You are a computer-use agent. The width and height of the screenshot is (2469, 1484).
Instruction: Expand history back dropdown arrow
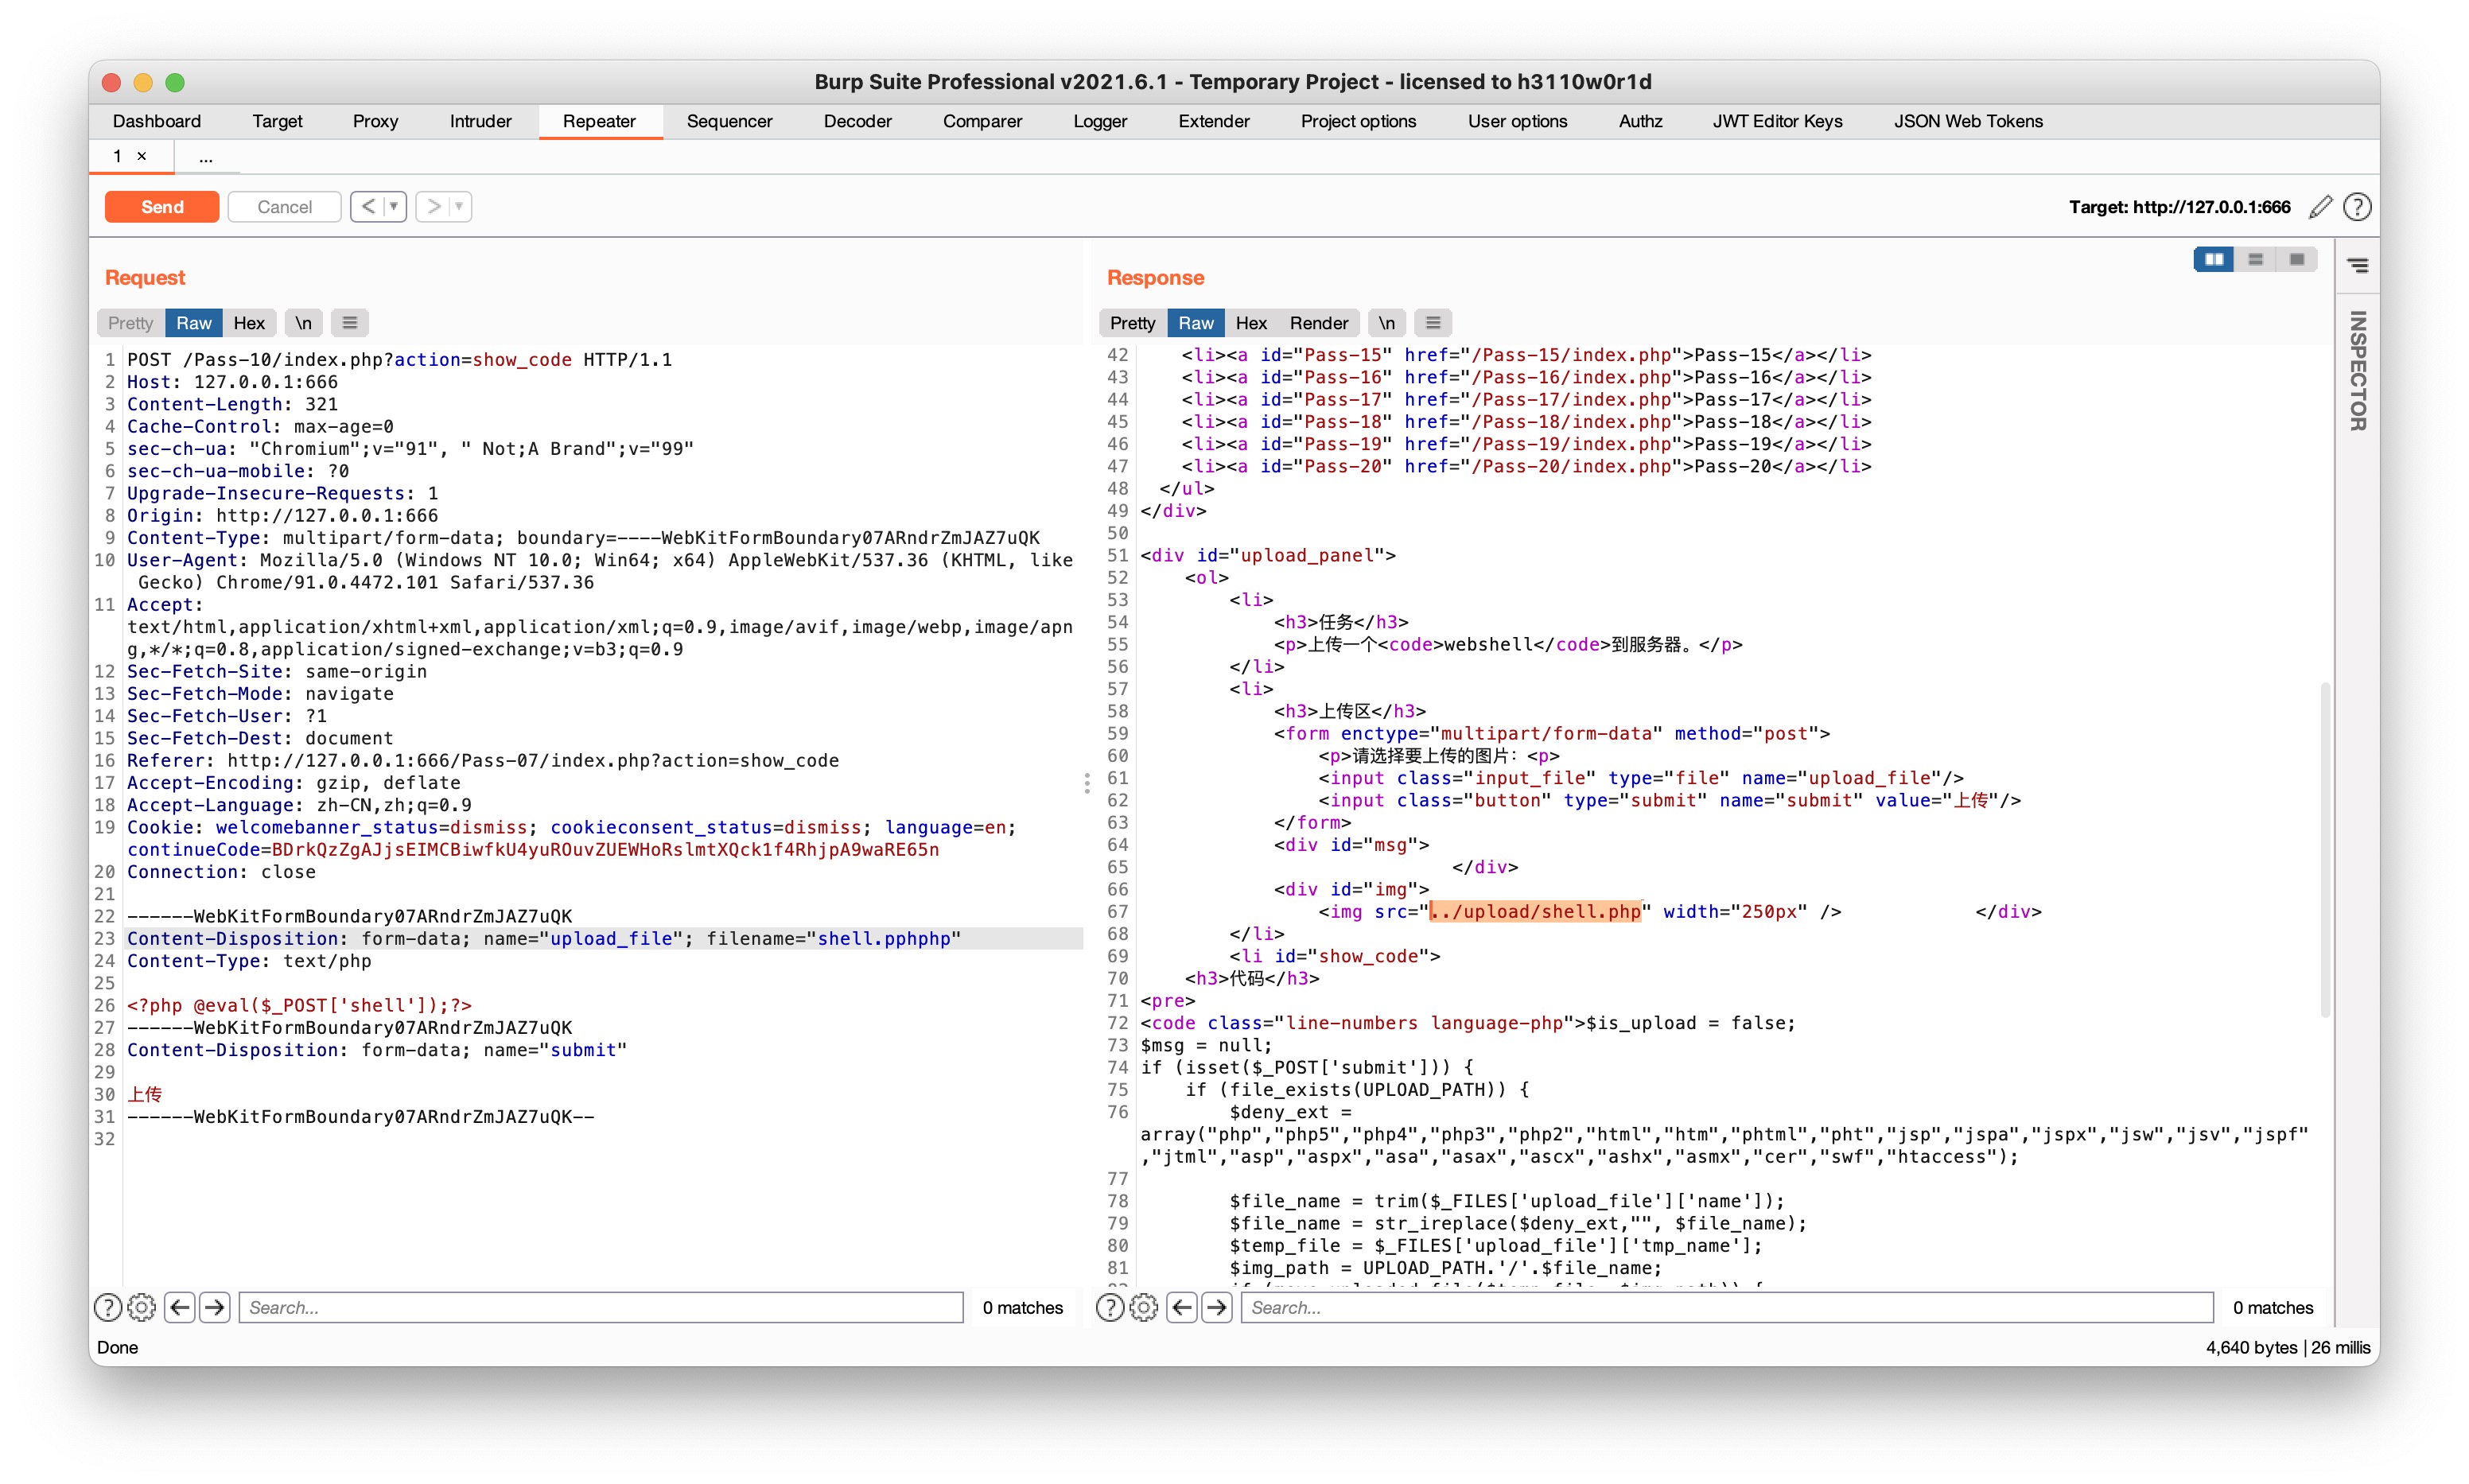click(x=394, y=207)
